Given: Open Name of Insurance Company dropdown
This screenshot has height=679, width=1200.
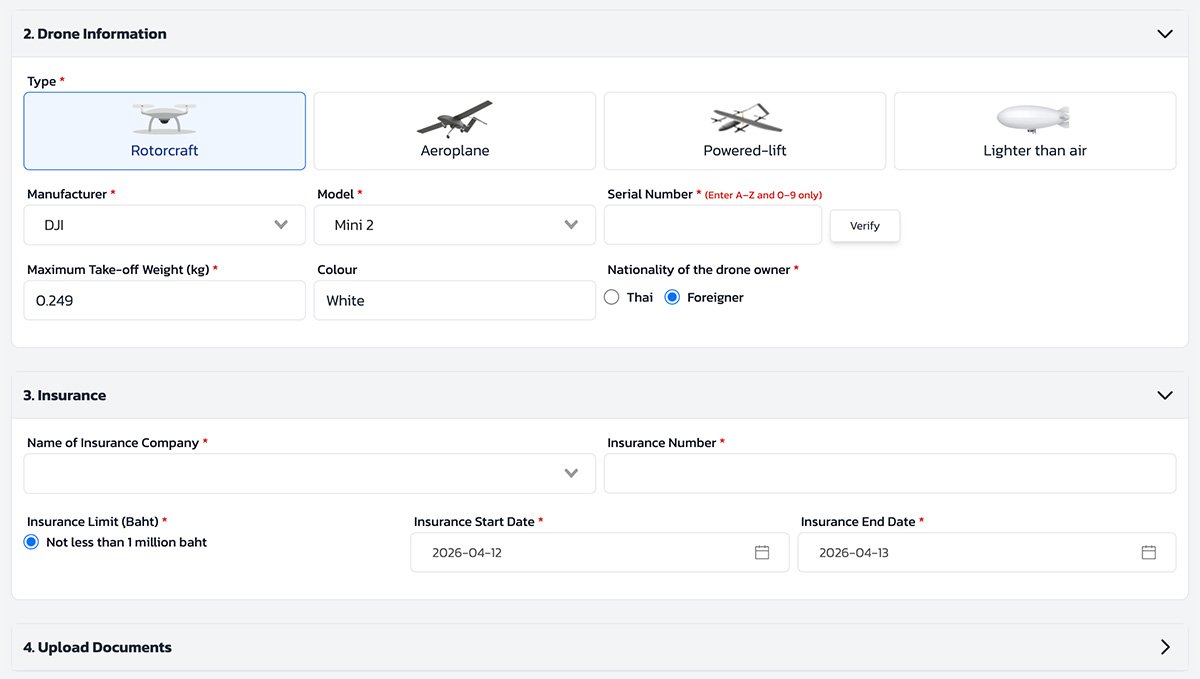Looking at the screenshot, I should (x=309, y=473).
